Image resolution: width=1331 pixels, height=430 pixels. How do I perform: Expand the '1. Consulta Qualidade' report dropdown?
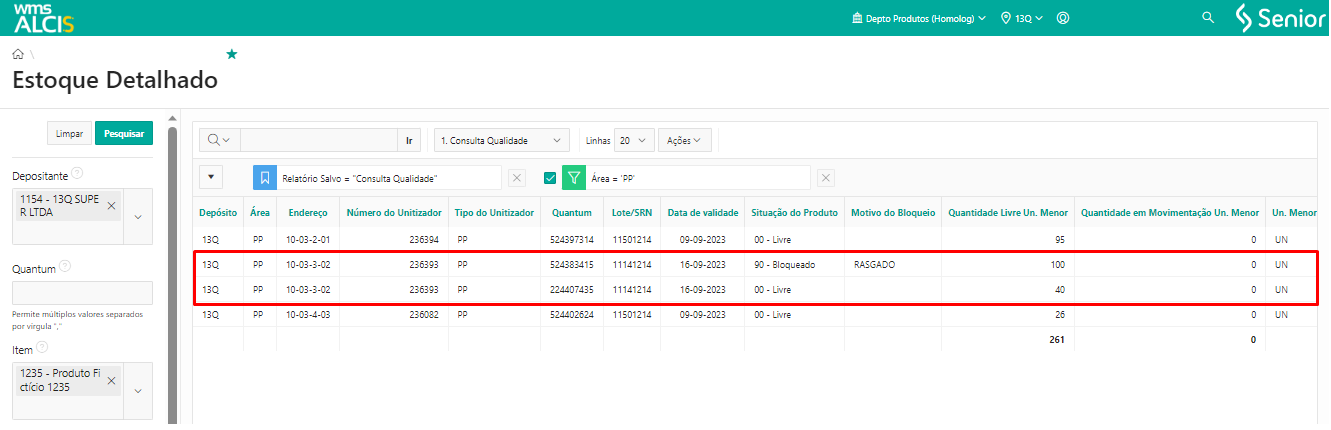[x=502, y=141]
